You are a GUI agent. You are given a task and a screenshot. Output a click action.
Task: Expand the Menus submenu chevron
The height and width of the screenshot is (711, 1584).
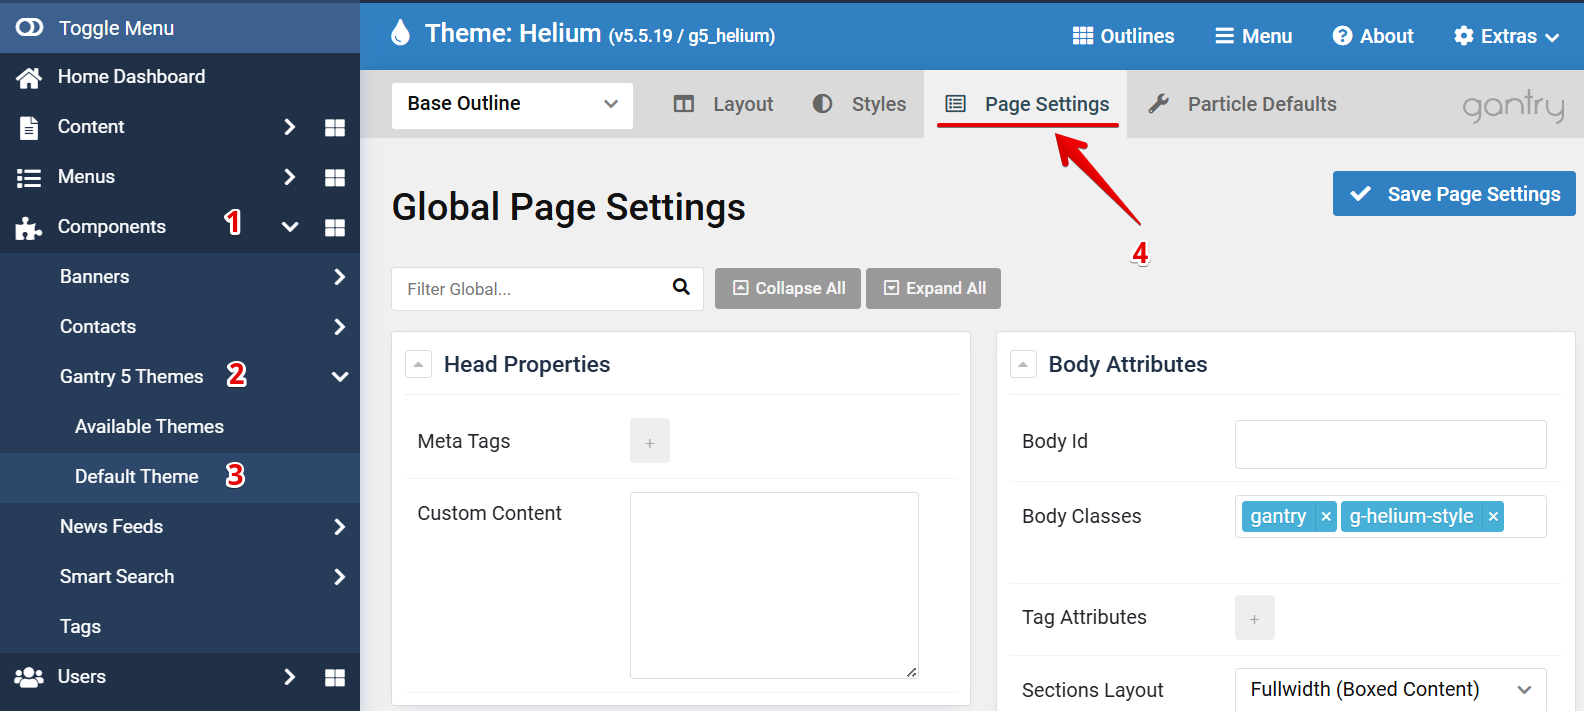pos(289,177)
